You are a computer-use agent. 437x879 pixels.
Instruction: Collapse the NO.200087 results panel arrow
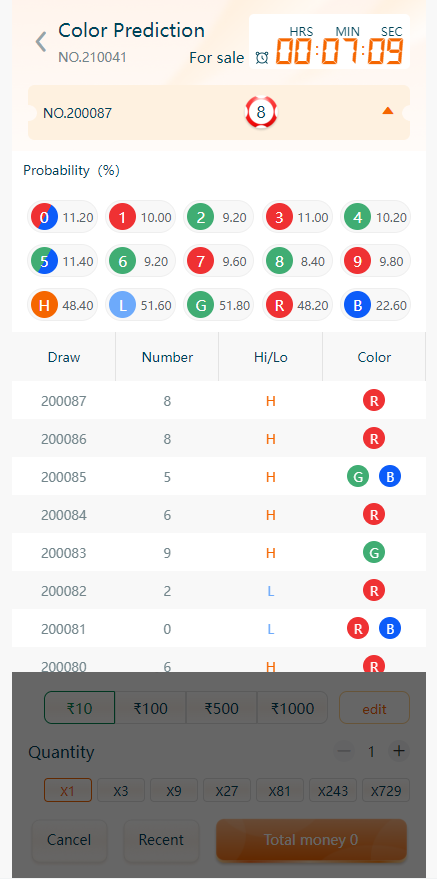click(x=388, y=111)
